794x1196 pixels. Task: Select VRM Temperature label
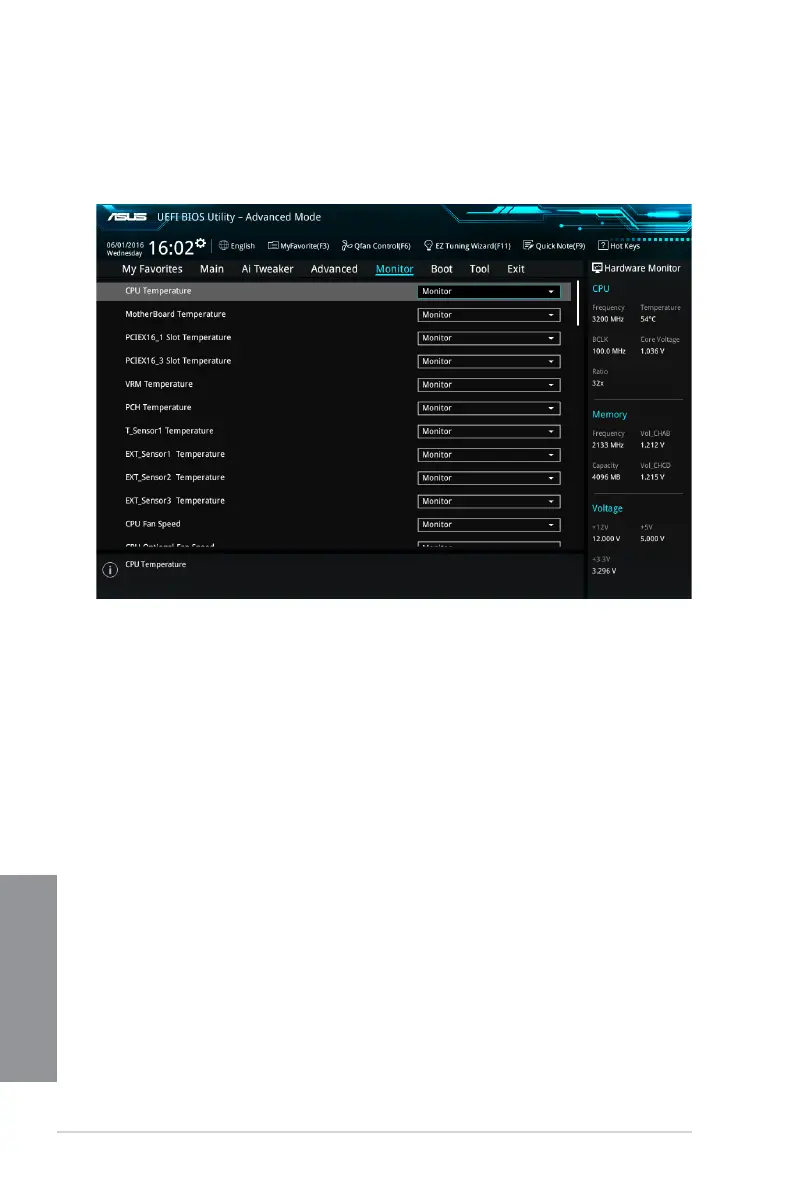pos(159,384)
